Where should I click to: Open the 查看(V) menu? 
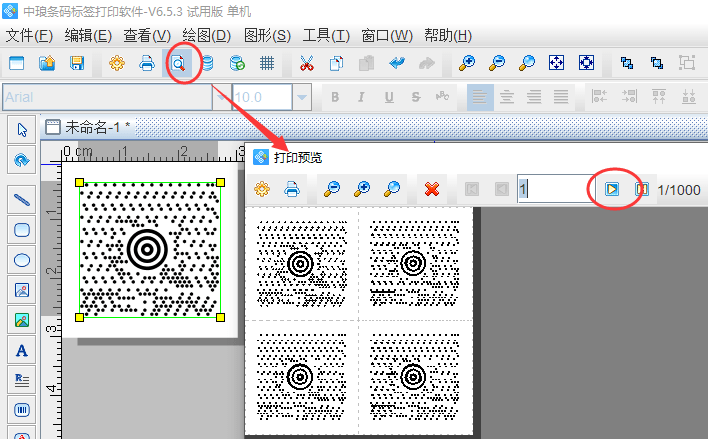(147, 35)
